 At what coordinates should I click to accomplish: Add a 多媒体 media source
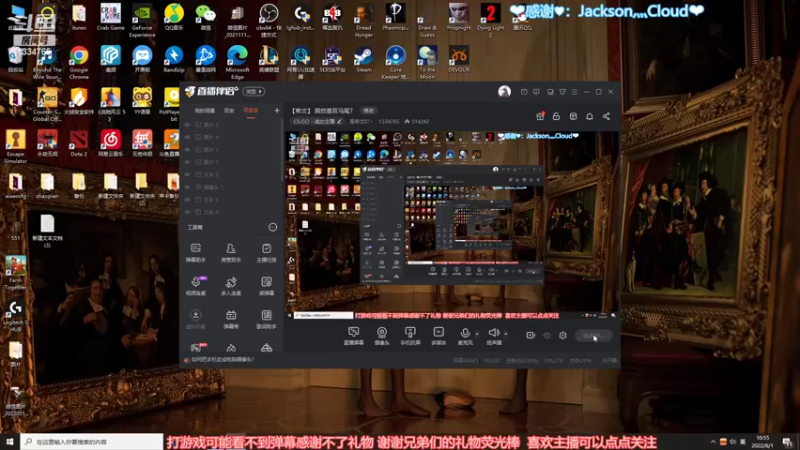(x=438, y=336)
